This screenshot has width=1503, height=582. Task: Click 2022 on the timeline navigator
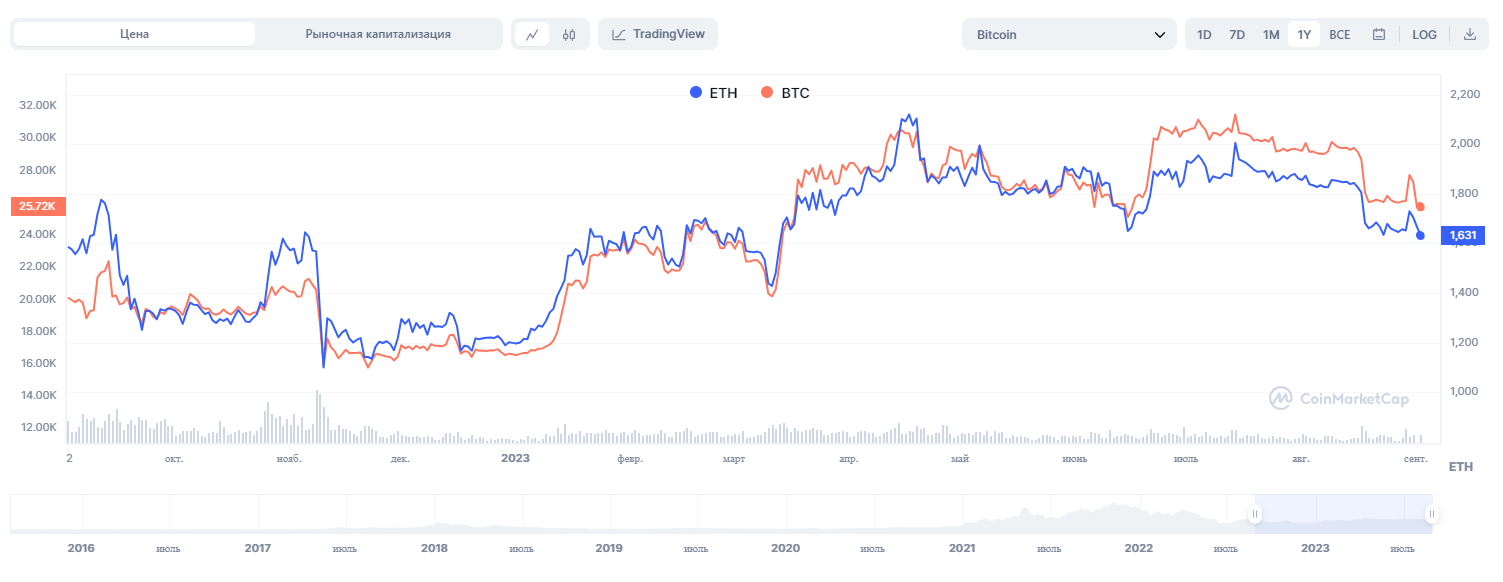click(x=1139, y=548)
